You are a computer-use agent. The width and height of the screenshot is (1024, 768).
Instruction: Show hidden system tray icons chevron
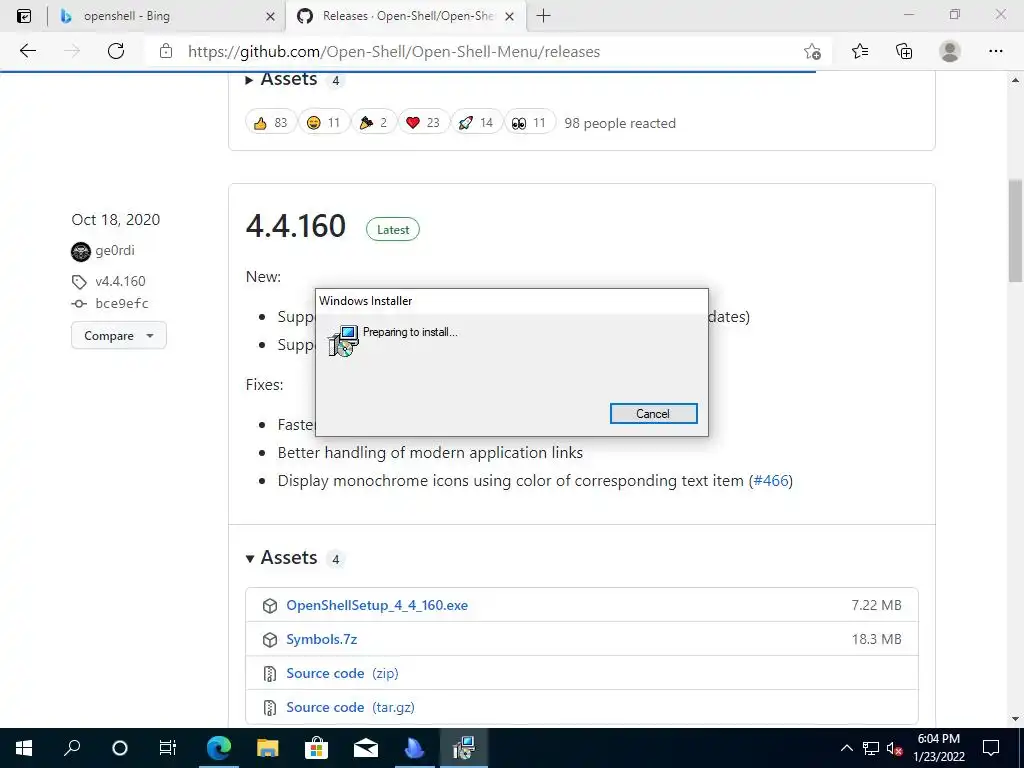click(846, 748)
